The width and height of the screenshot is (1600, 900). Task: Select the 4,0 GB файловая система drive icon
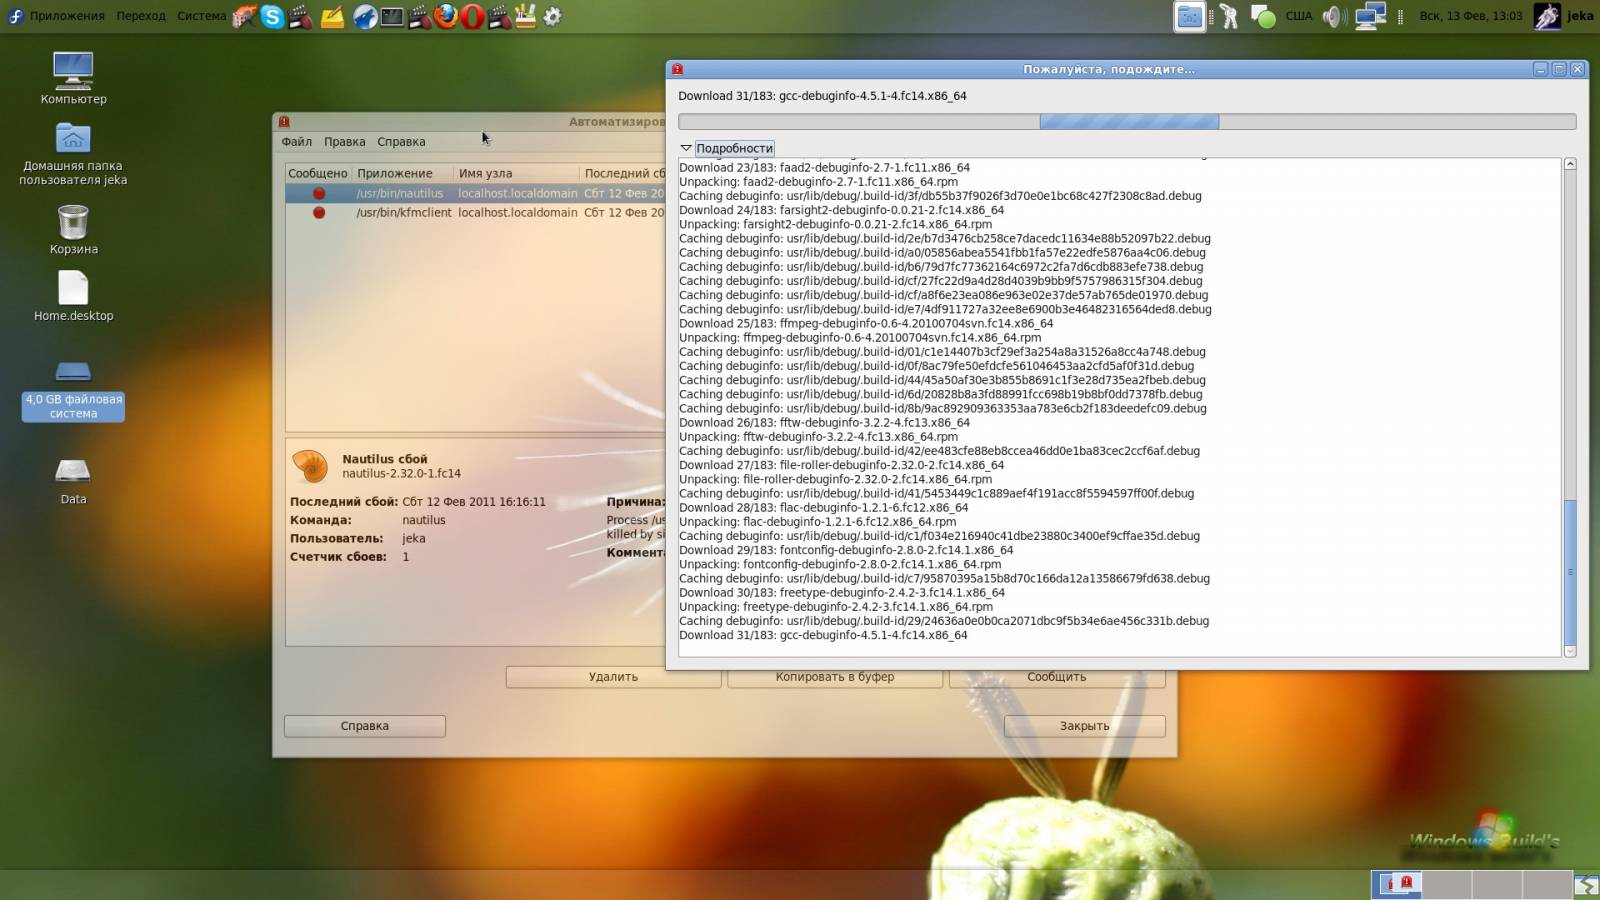73,391
